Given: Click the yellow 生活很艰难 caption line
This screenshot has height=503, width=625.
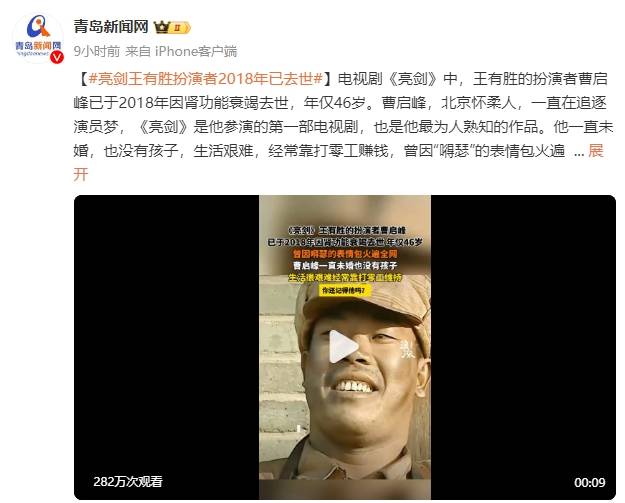Looking at the screenshot, I should pyautogui.click(x=345, y=277).
